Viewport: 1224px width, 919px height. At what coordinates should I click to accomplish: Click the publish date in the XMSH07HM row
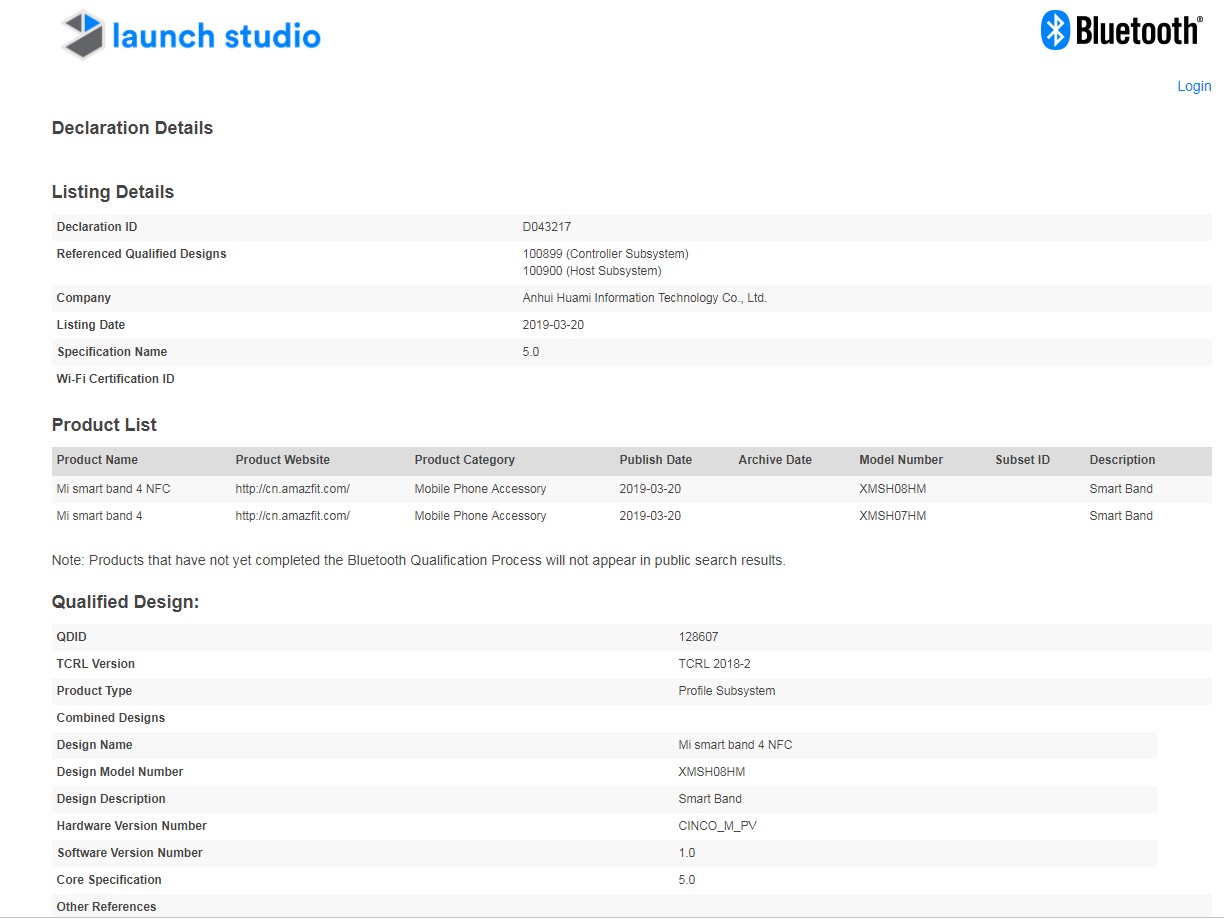point(651,516)
